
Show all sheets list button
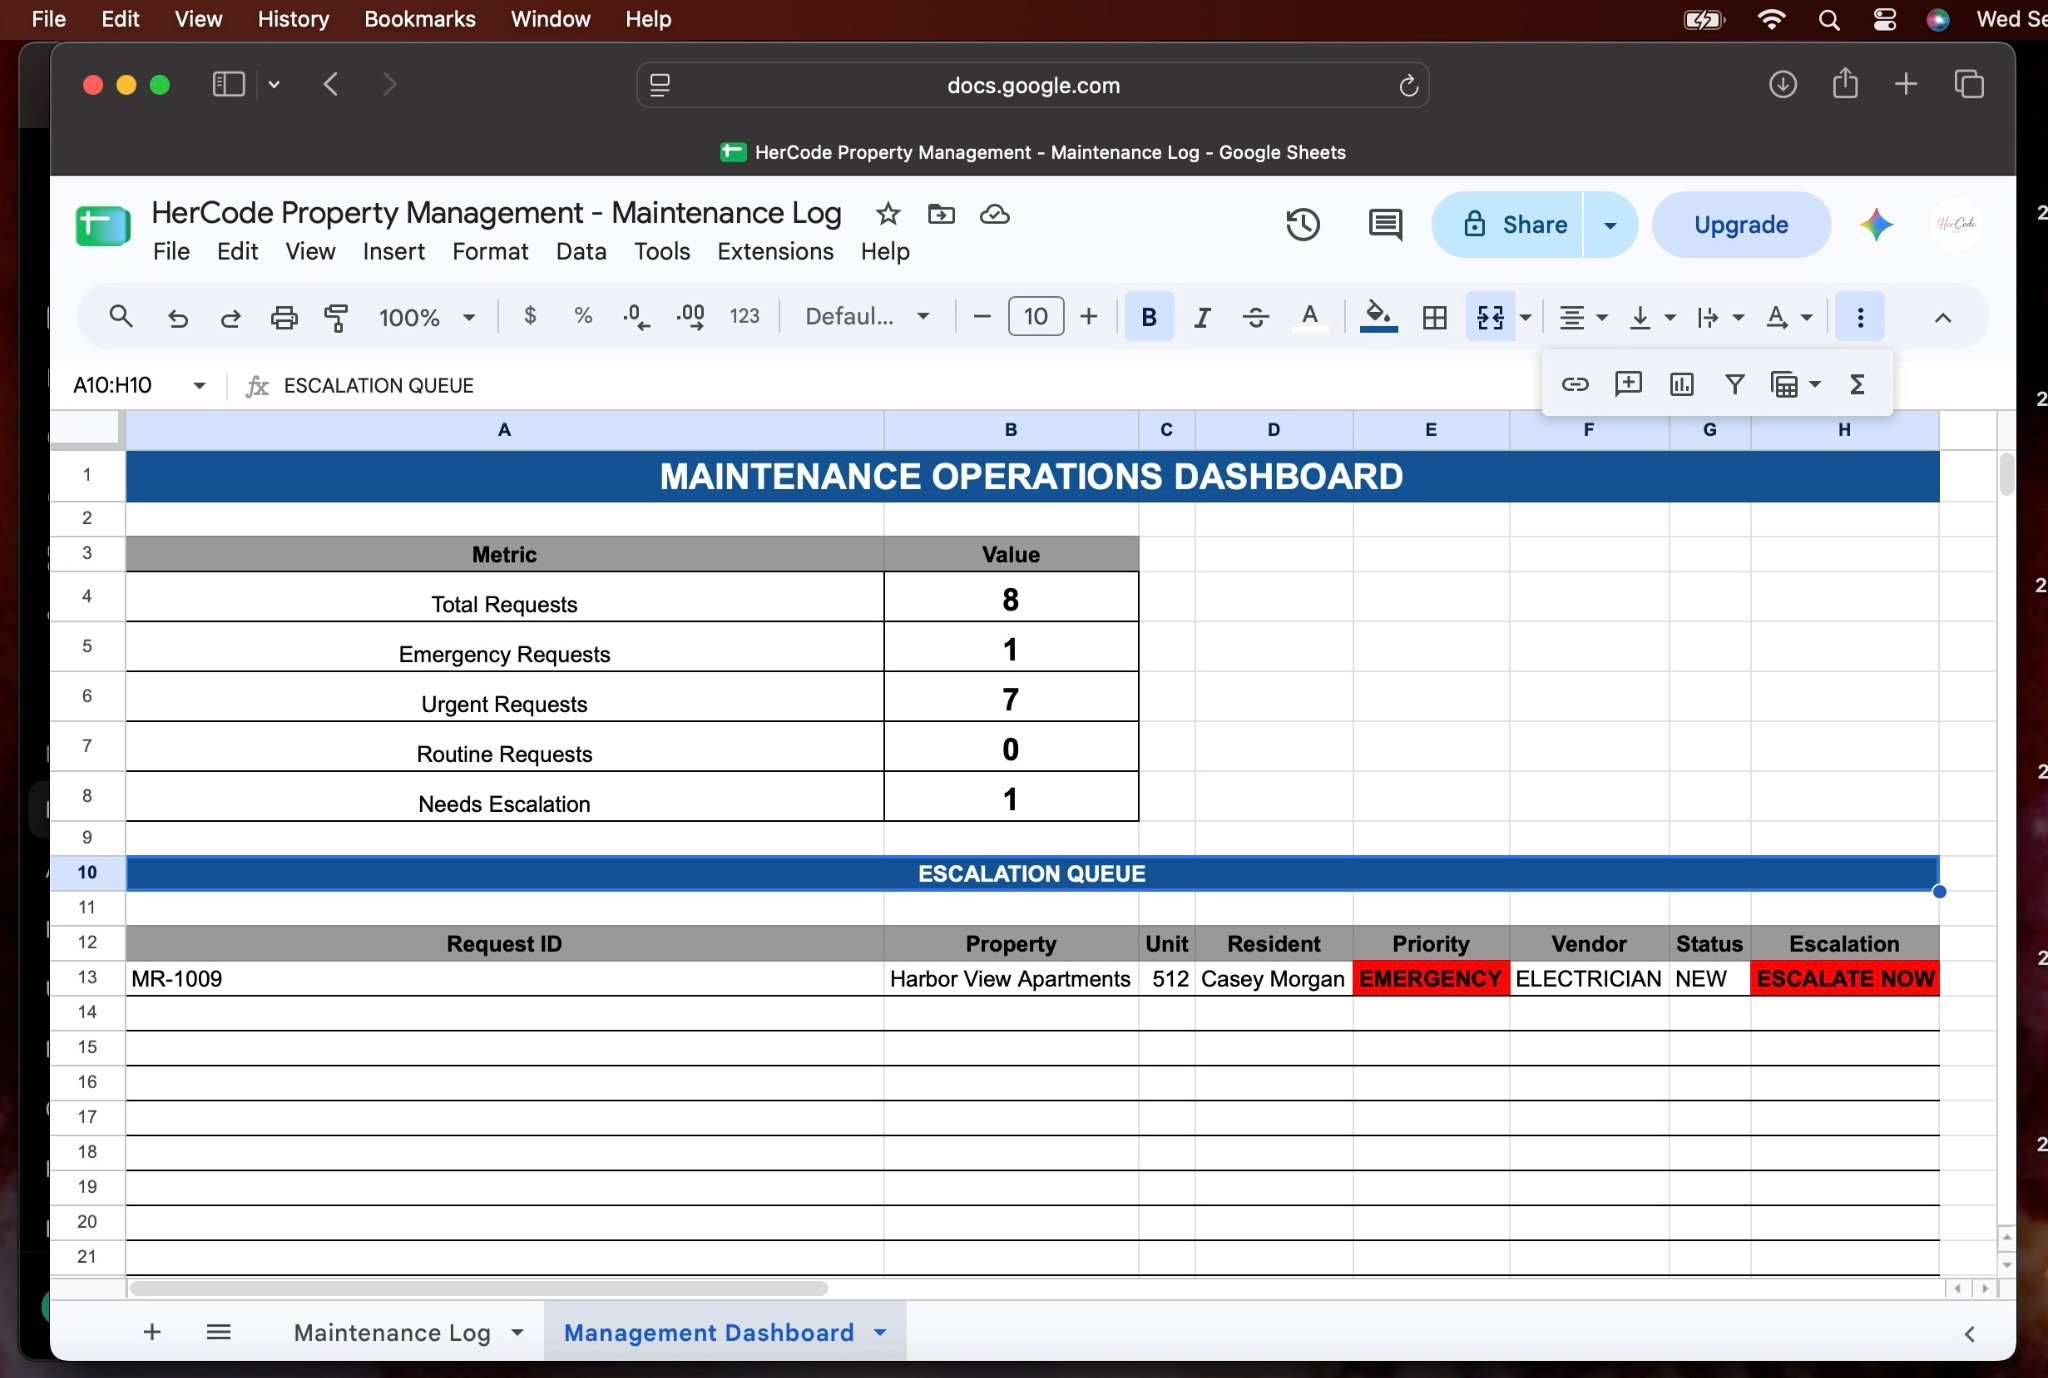[x=219, y=1332]
